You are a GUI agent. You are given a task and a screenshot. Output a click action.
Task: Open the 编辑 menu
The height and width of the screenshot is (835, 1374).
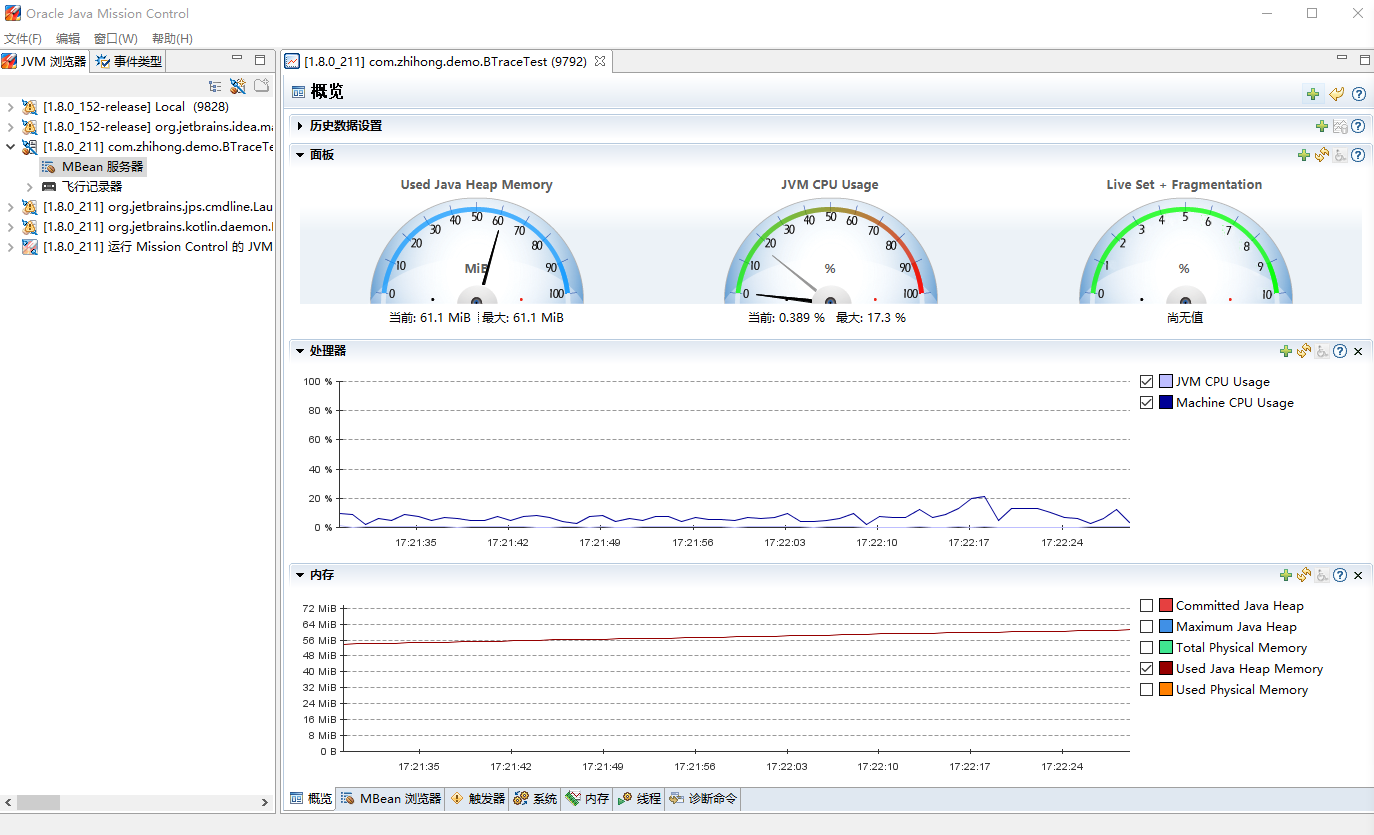point(68,38)
